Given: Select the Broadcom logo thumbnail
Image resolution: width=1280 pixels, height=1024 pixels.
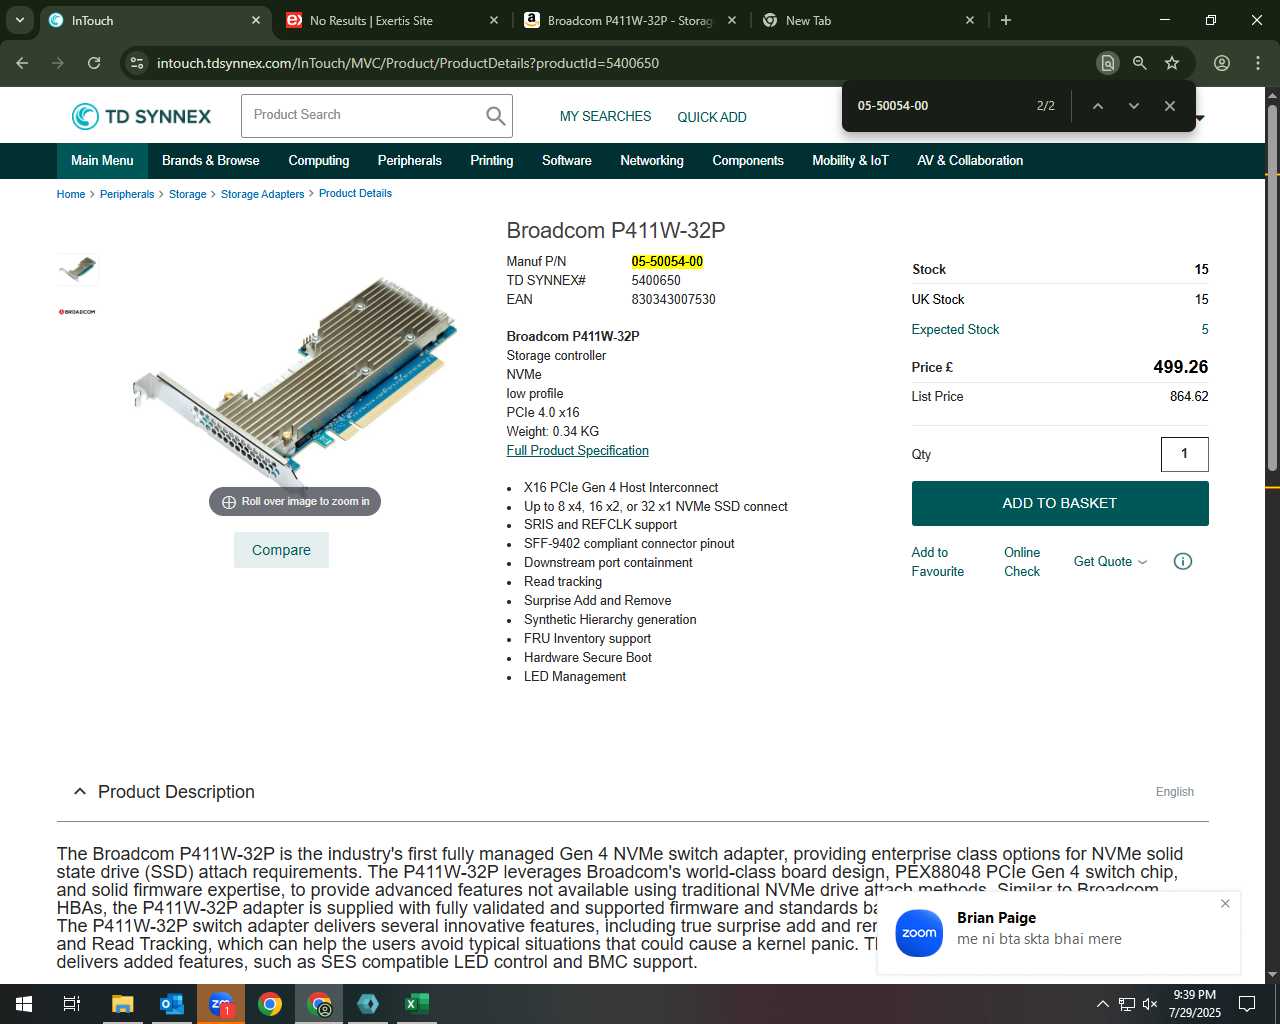Looking at the screenshot, I should click(78, 312).
